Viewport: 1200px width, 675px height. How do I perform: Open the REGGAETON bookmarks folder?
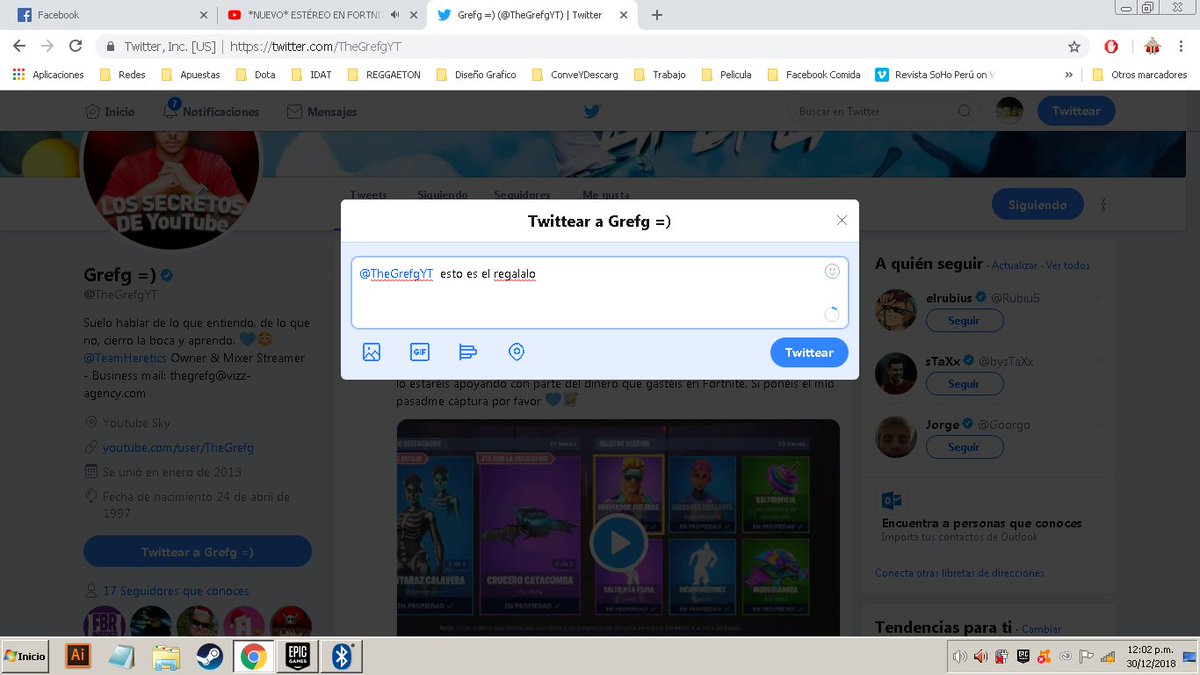click(384, 74)
